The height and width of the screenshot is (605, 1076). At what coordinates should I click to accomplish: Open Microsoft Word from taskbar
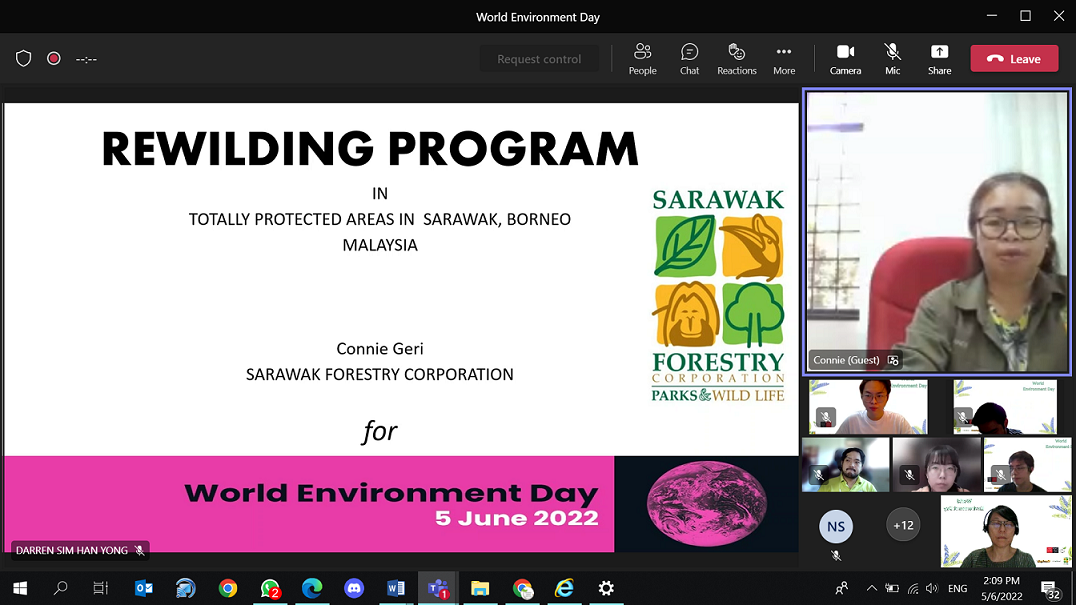click(396, 588)
